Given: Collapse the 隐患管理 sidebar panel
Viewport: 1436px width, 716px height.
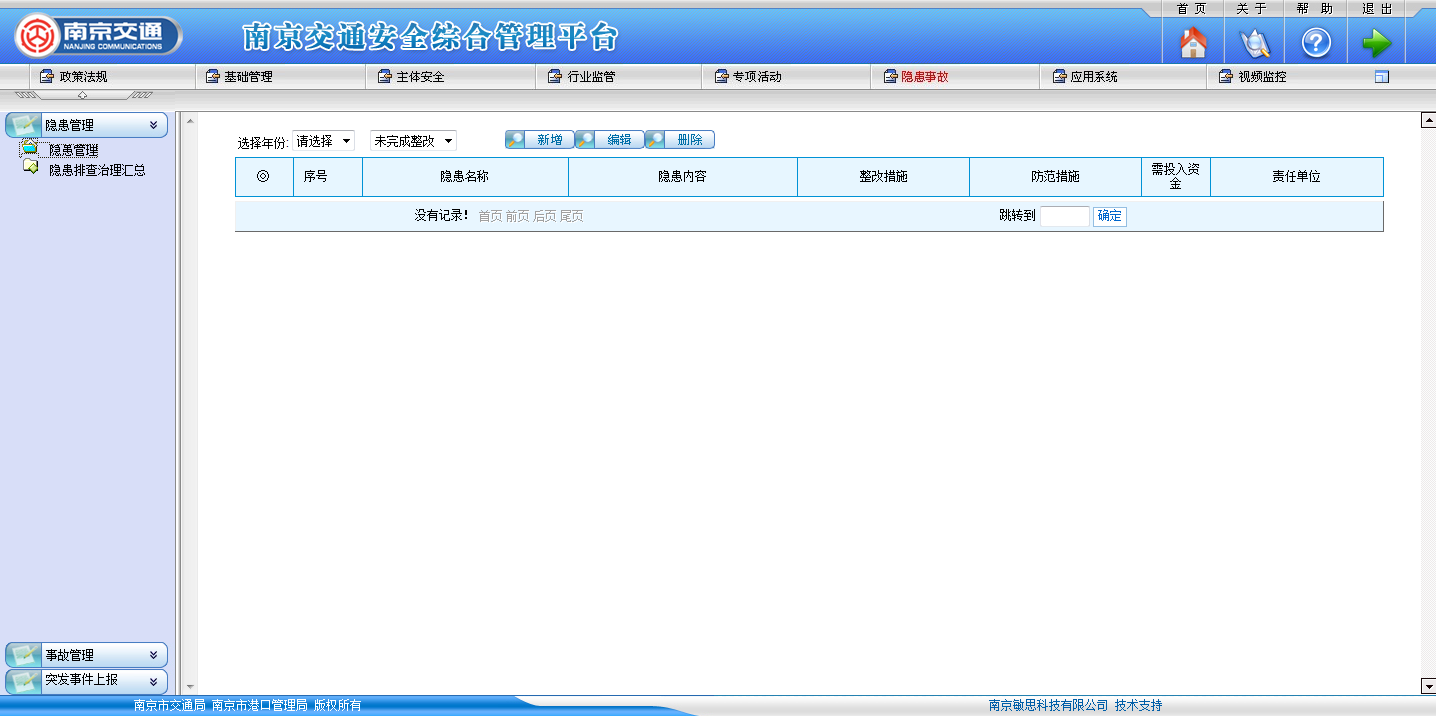Looking at the screenshot, I should click(x=153, y=125).
